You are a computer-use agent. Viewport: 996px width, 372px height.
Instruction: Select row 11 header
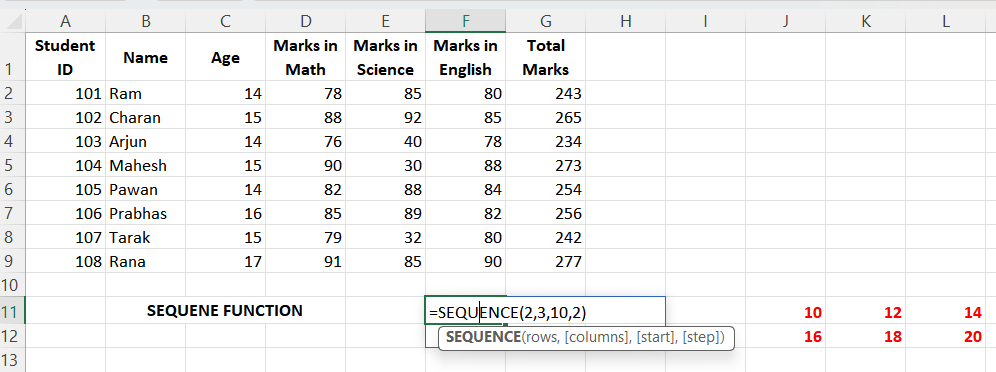13,310
